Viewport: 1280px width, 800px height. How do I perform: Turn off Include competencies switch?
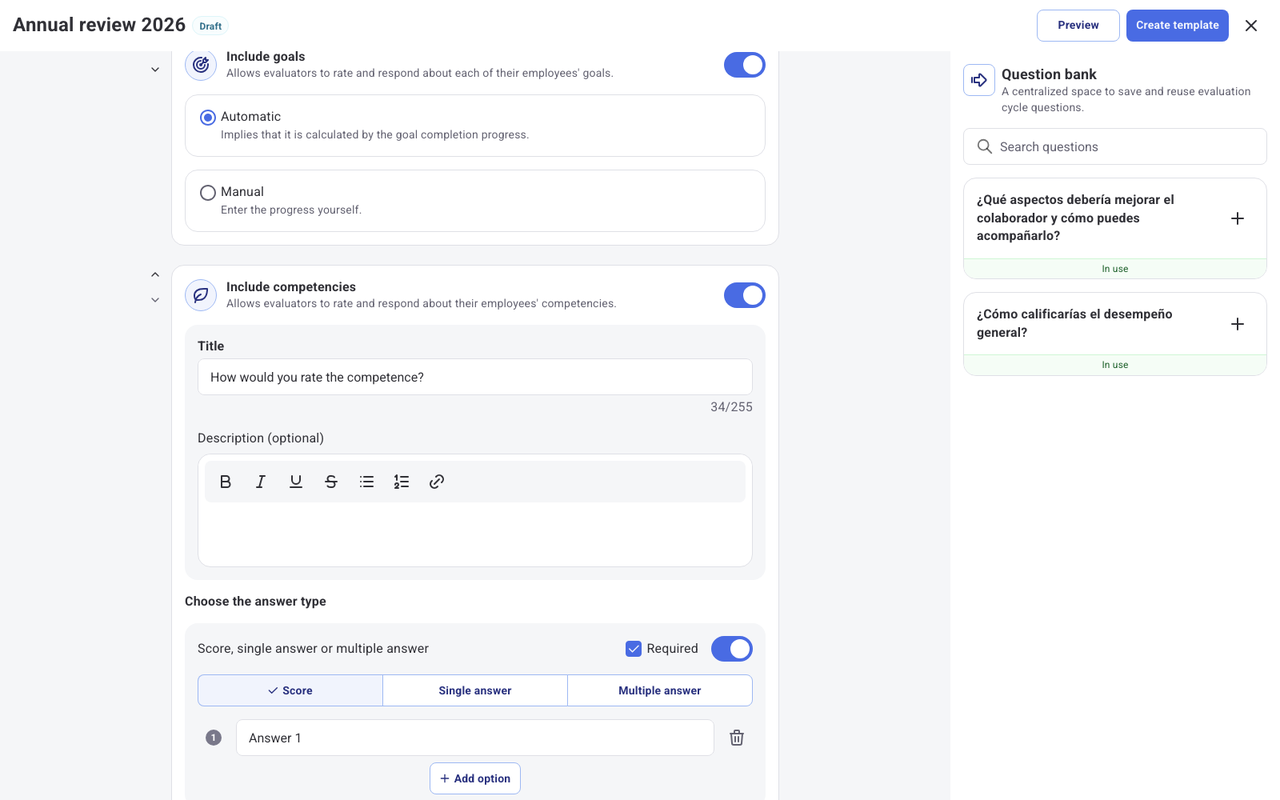[744, 295]
